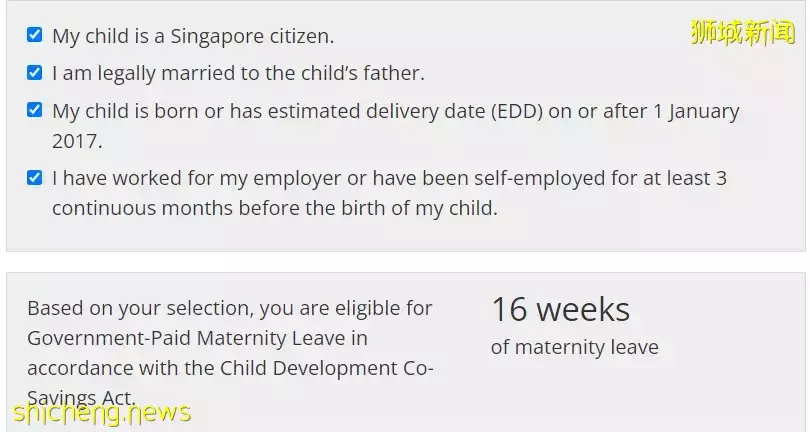Image resolution: width=810 pixels, height=432 pixels.
Task: Click the "Based on your selection" sentence start
Action: coord(130,308)
